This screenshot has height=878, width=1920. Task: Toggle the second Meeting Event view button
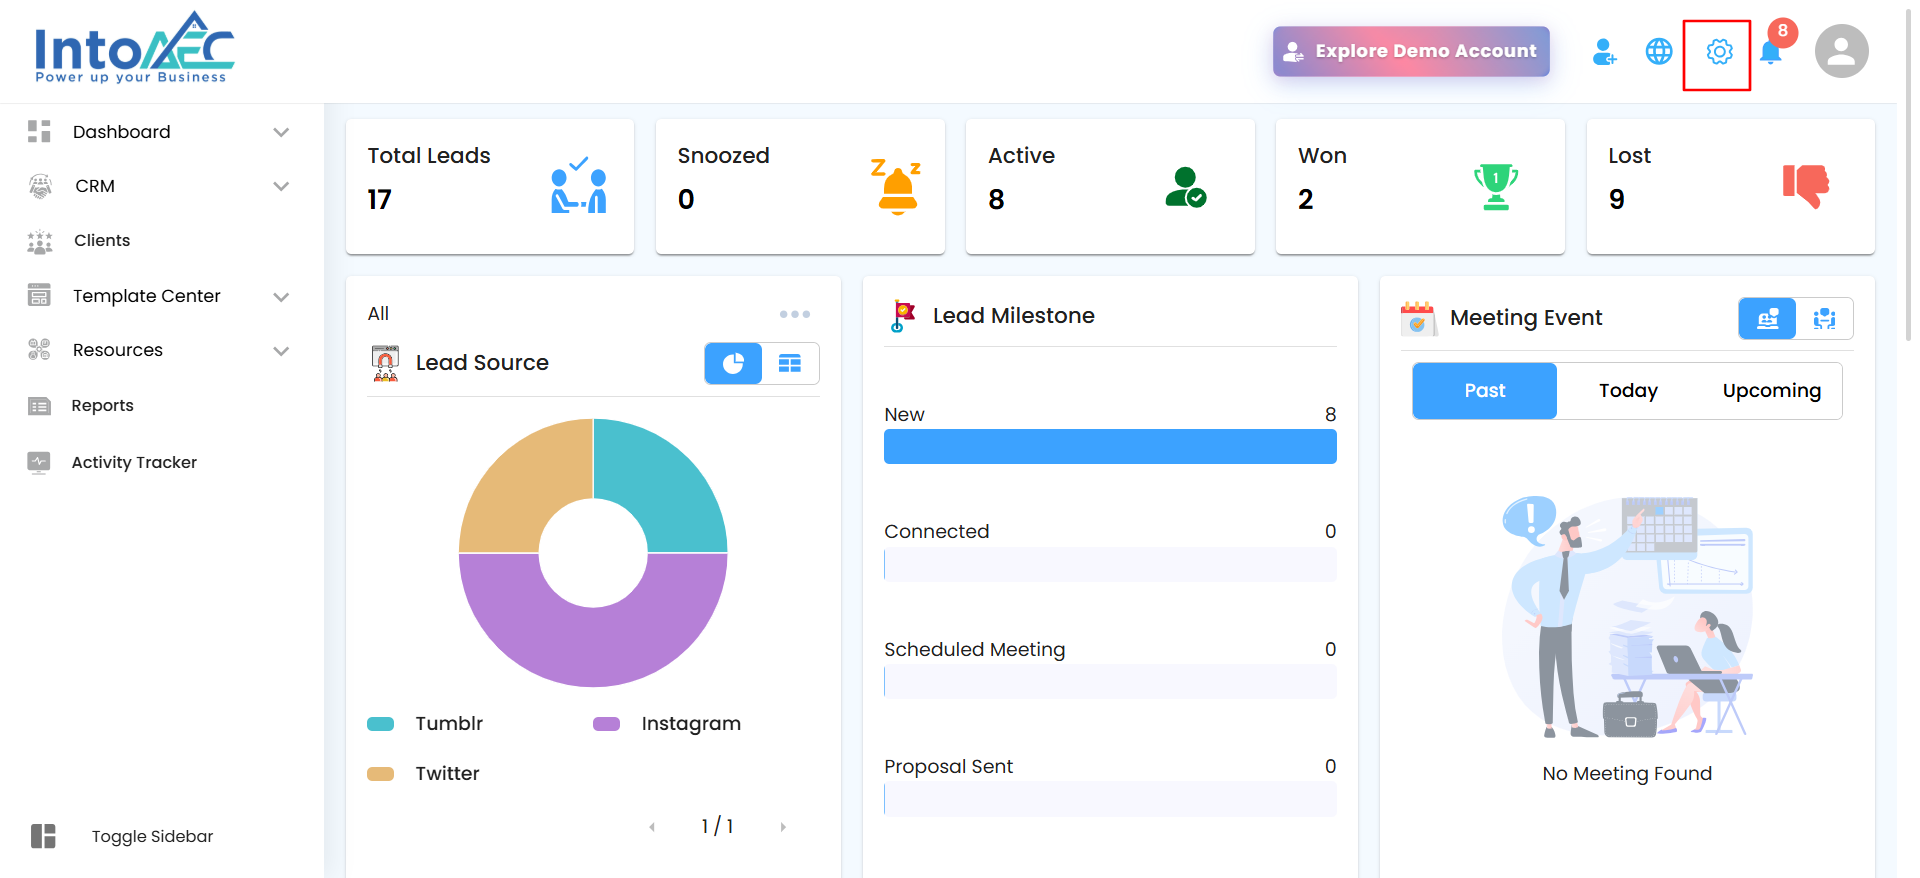click(1824, 319)
